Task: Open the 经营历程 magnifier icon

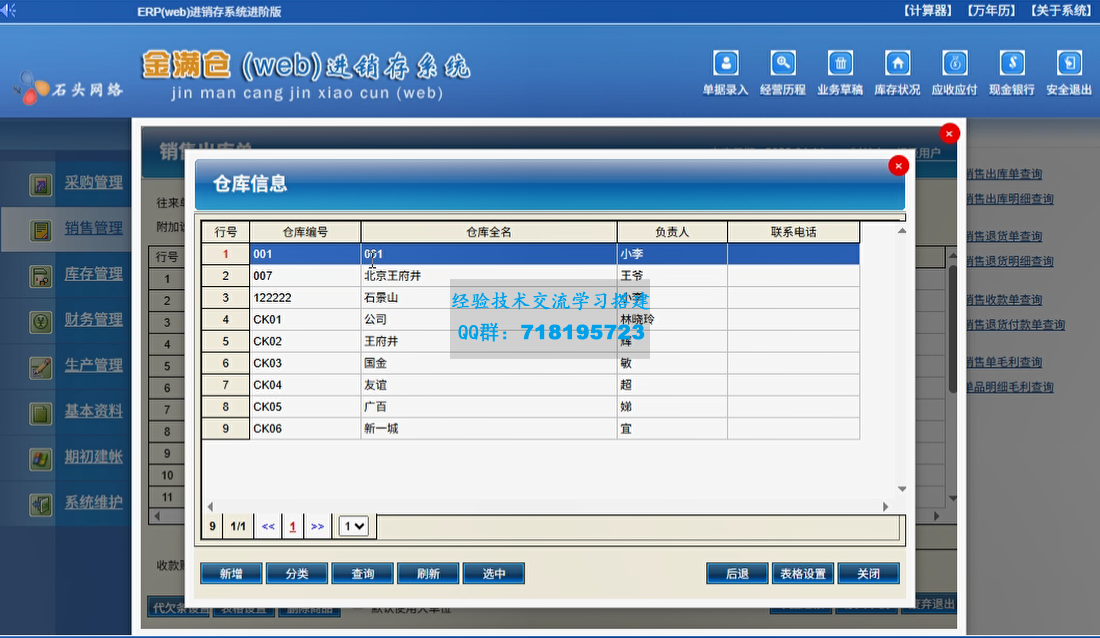Action: click(x=783, y=63)
